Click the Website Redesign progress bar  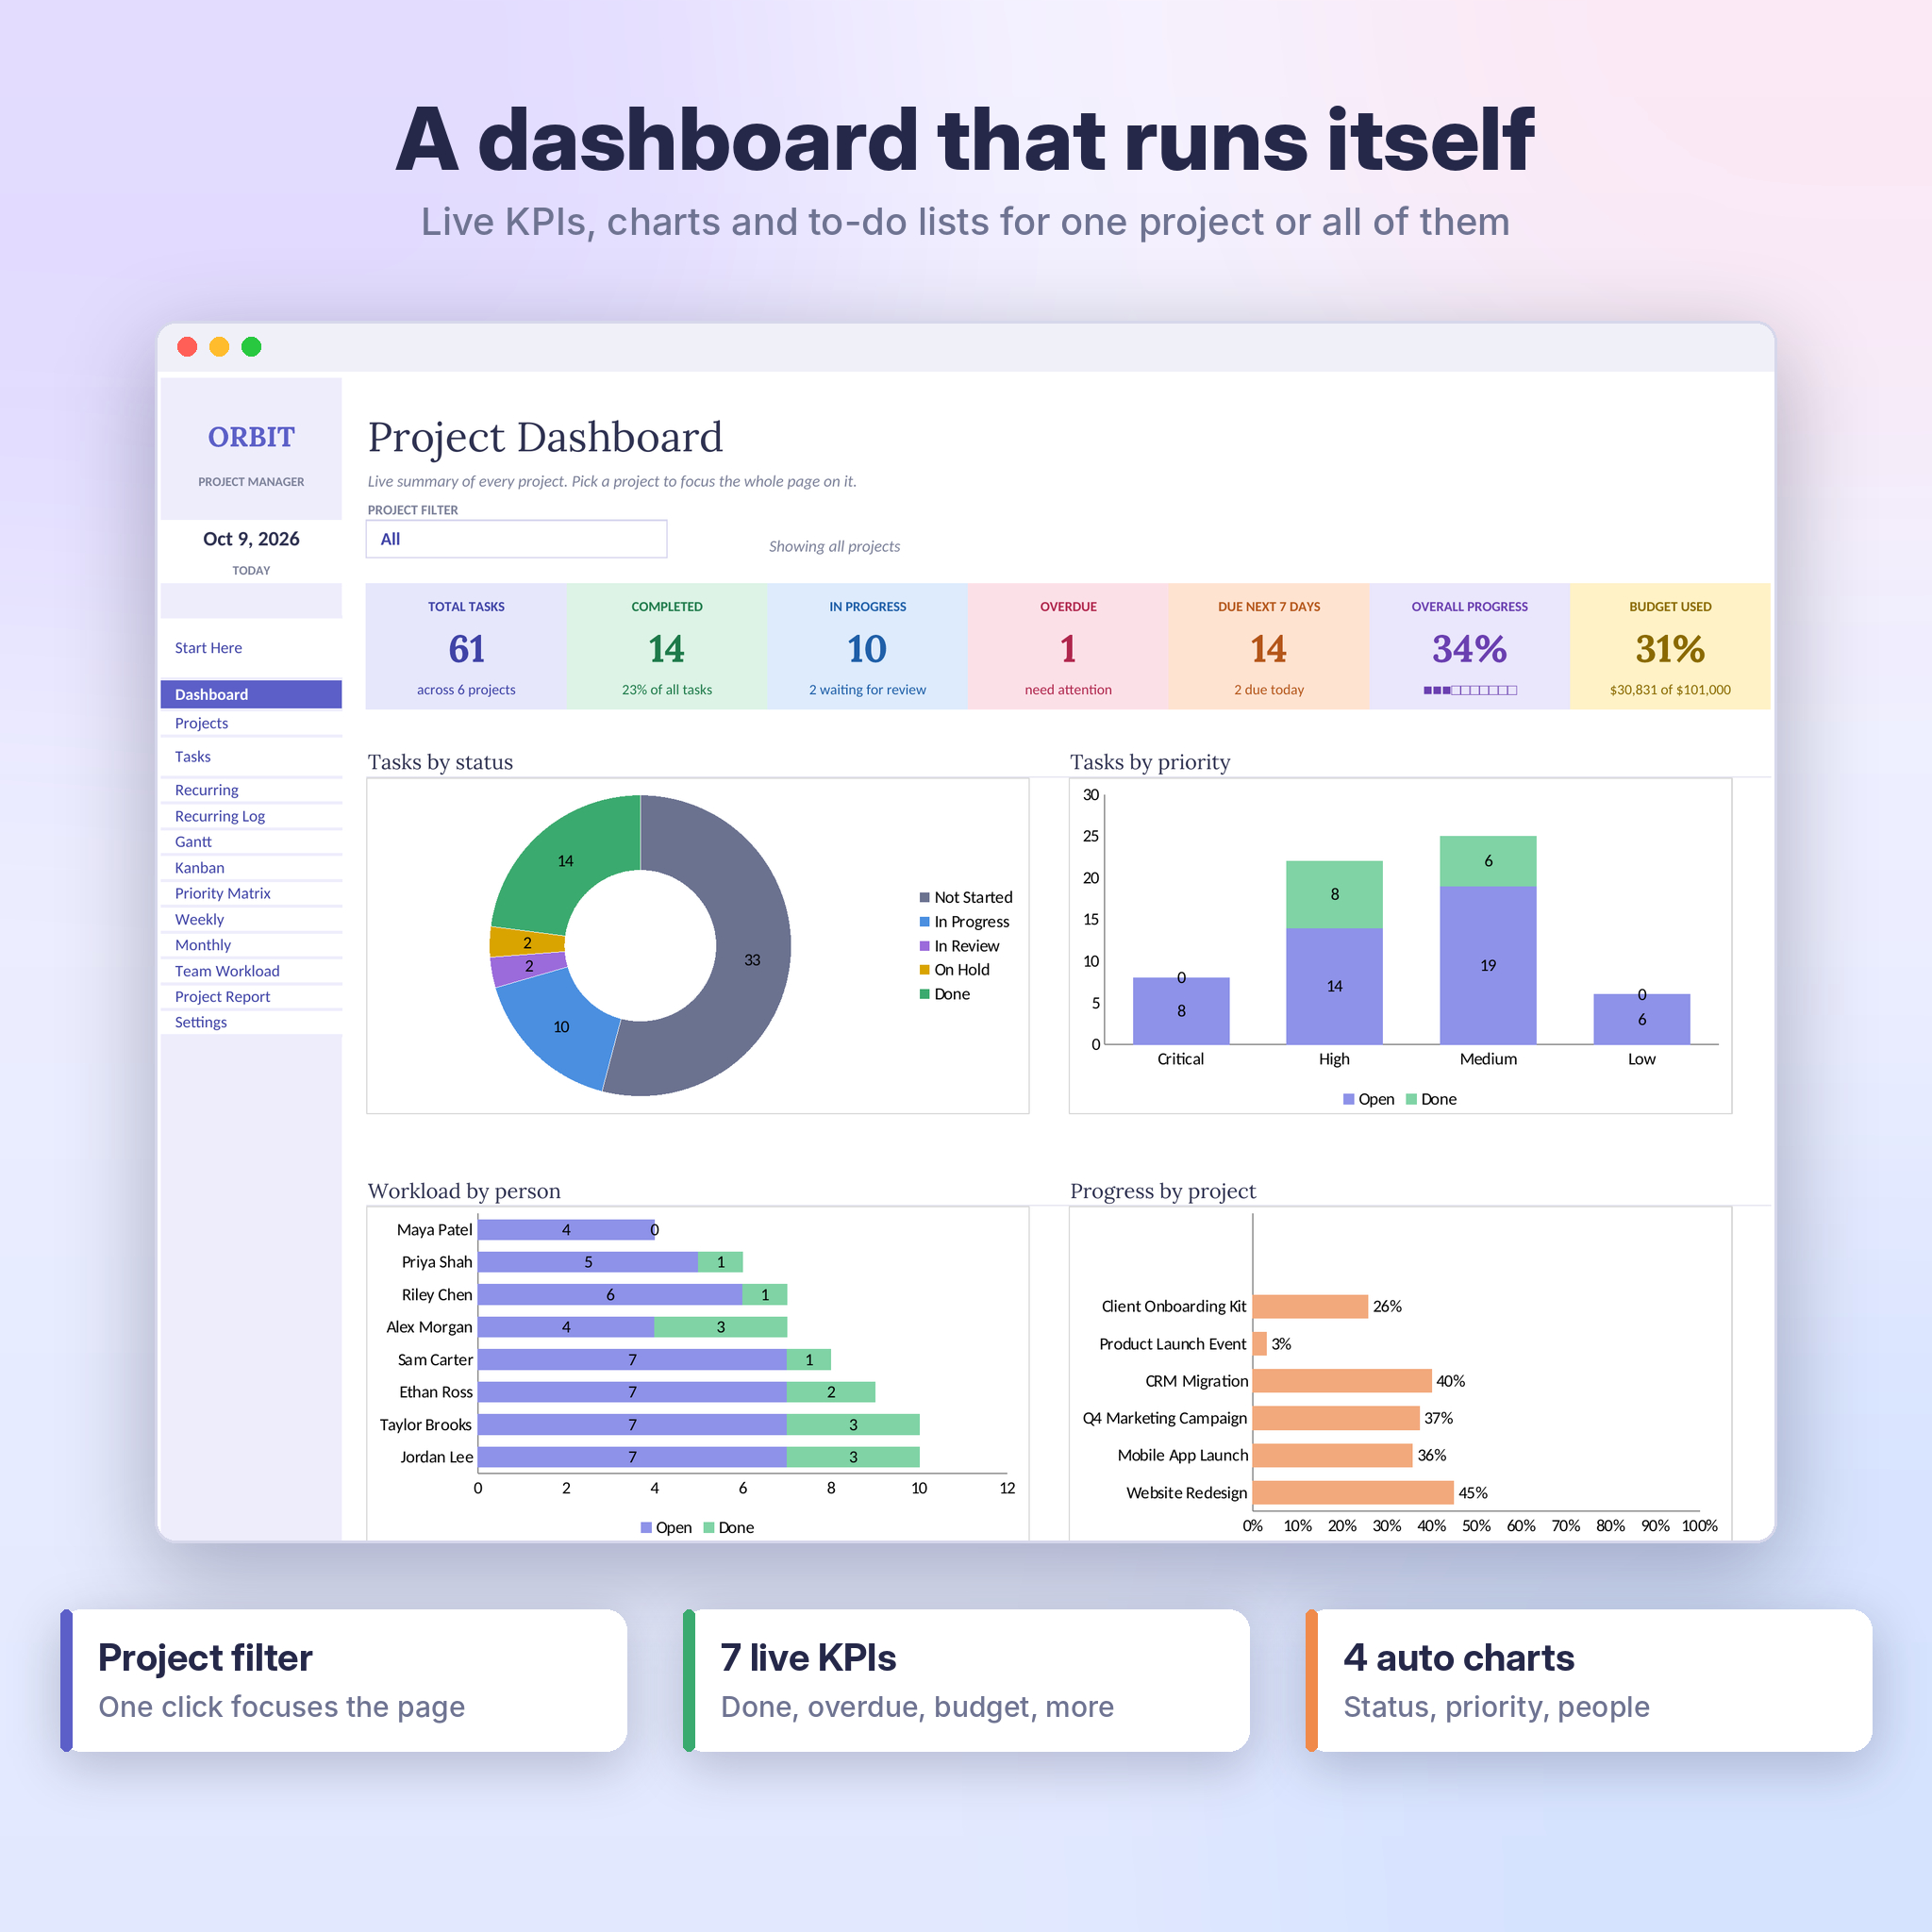point(1353,1493)
